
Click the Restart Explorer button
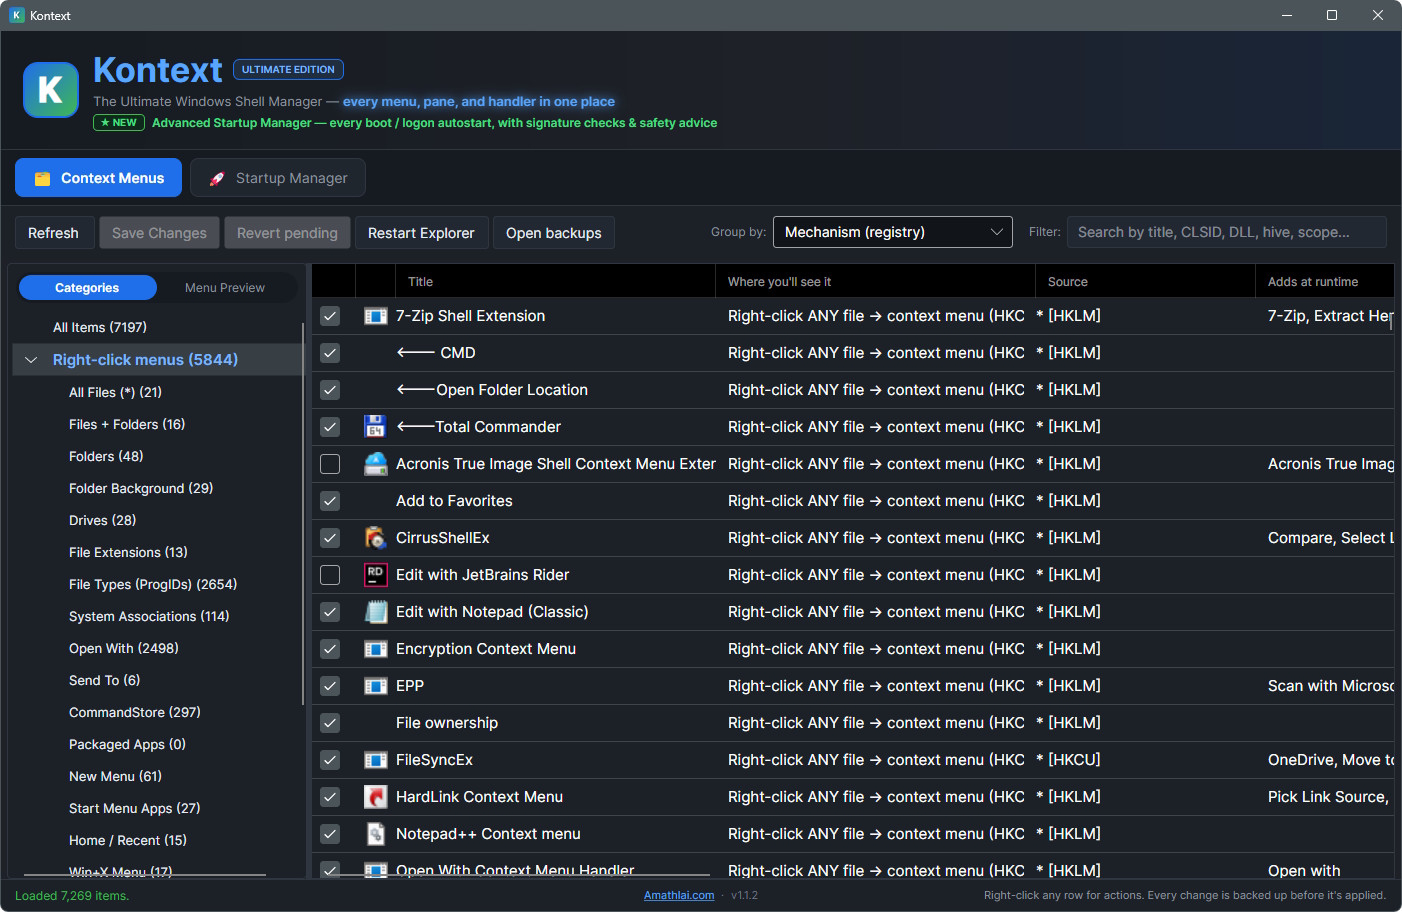tap(422, 233)
